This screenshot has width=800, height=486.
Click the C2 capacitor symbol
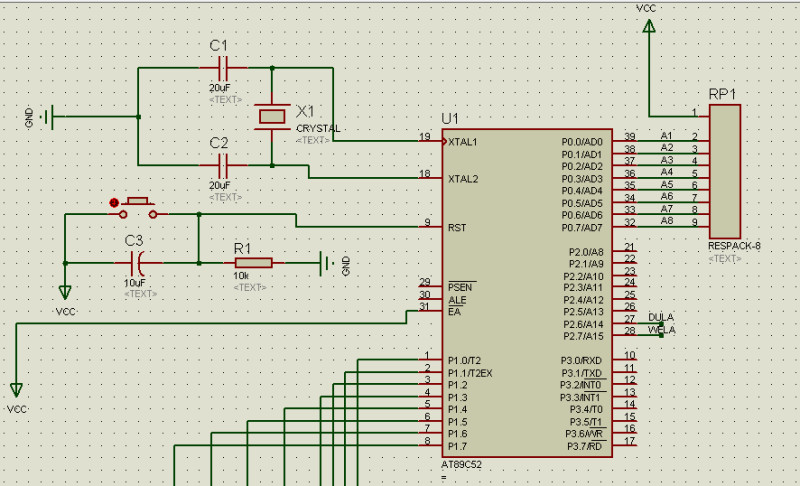223,164
